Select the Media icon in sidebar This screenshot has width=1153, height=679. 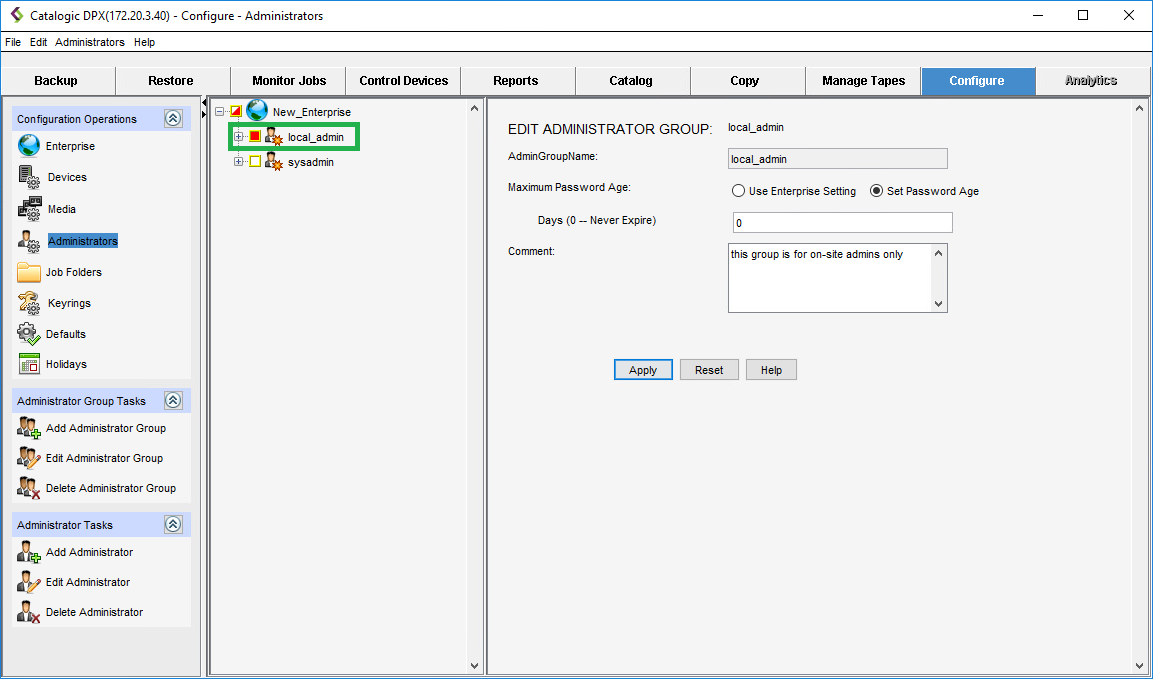29,209
